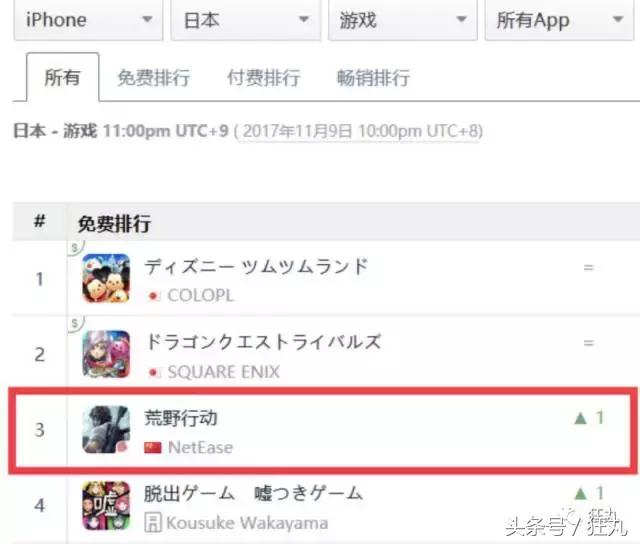
Task: Open the 畅销排行 tab
Action: coord(373,78)
